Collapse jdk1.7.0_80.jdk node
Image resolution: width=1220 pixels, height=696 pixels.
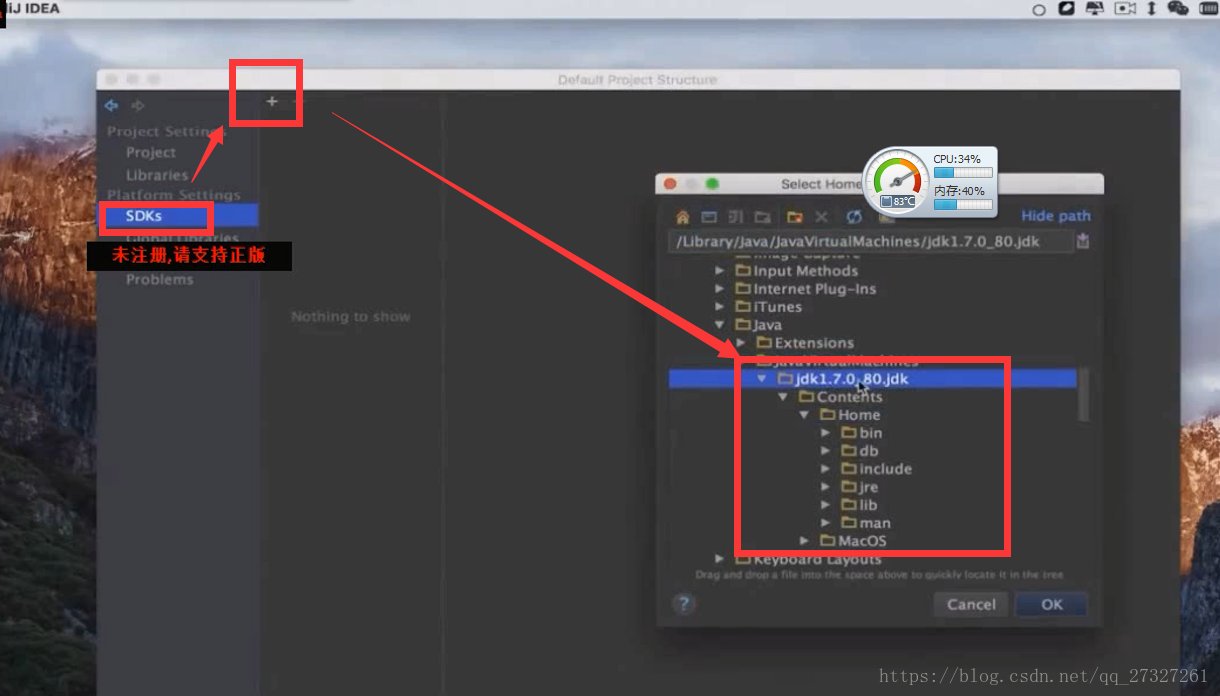click(762, 379)
